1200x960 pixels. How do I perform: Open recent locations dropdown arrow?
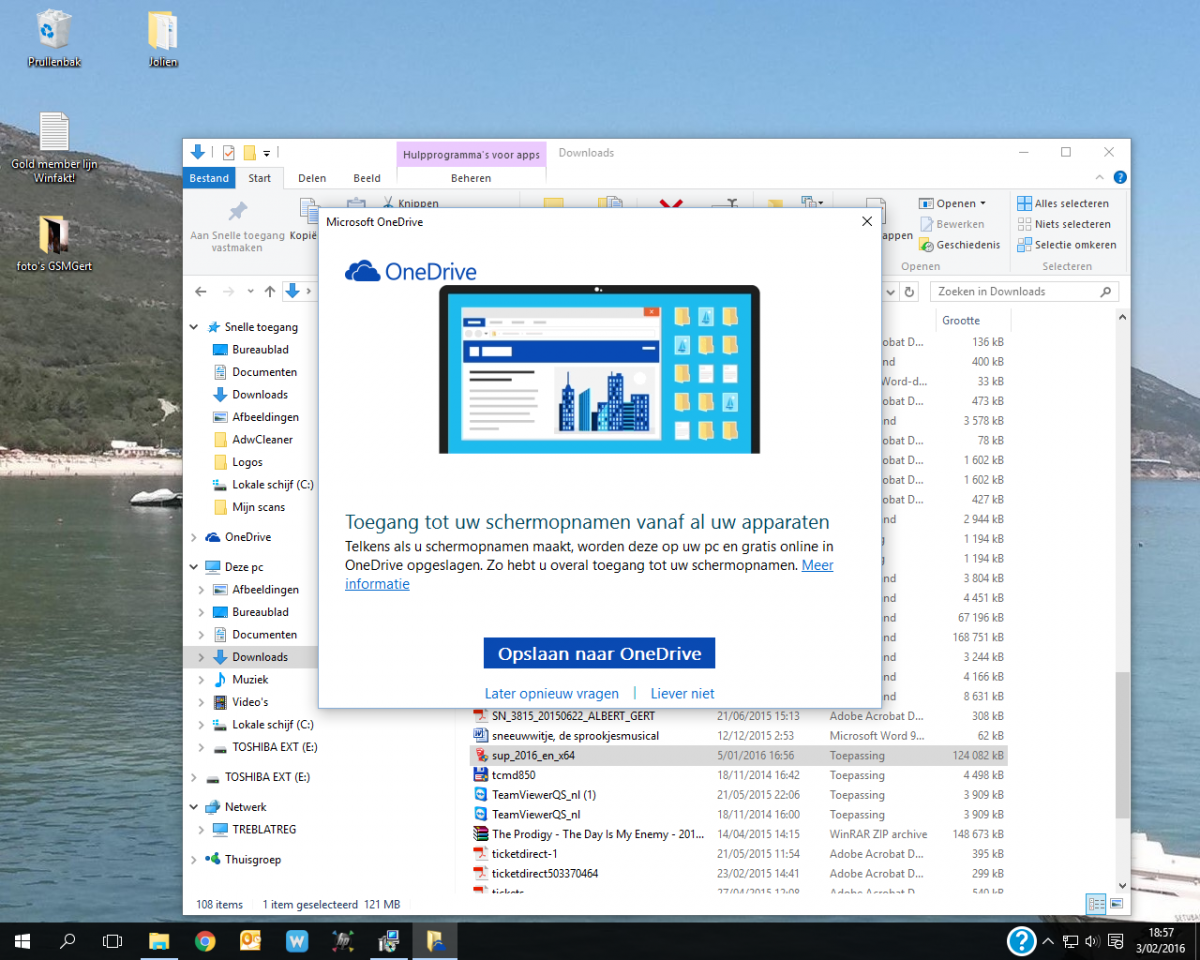(x=249, y=292)
